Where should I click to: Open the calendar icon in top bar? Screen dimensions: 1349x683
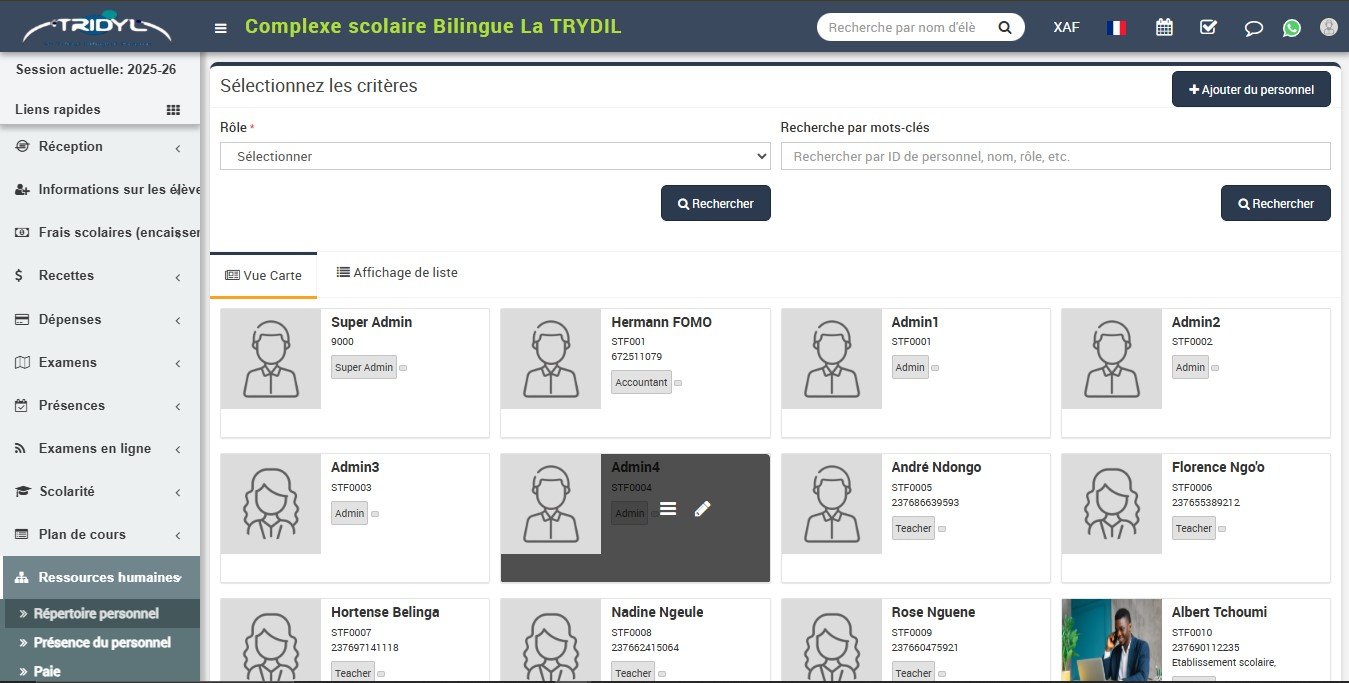point(1164,27)
